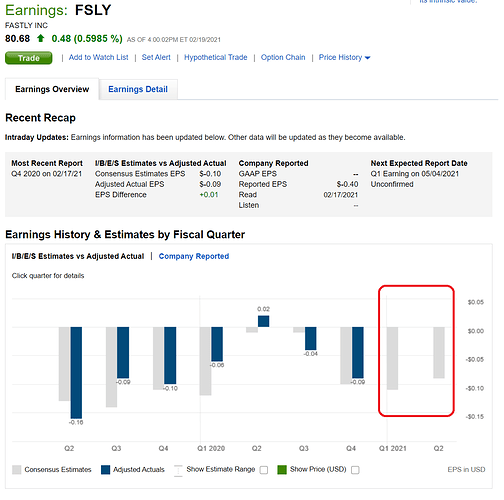504x500 pixels.
Task: Switch chart to Company Reported view
Action: (x=194, y=256)
